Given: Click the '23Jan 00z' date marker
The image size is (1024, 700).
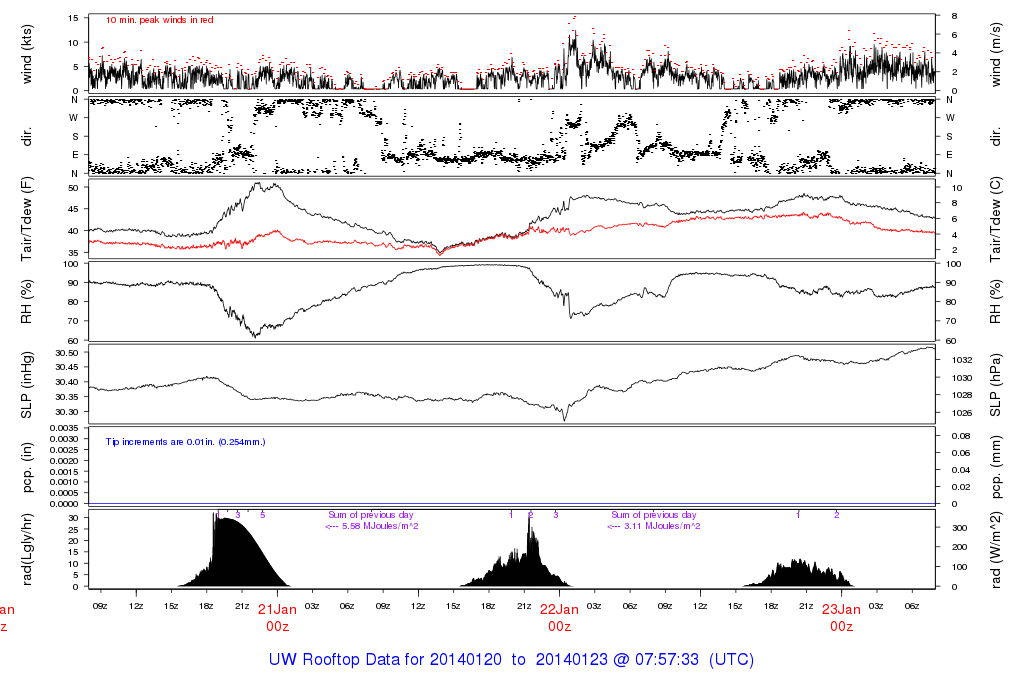Looking at the screenshot, I should [x=841, y=618].
